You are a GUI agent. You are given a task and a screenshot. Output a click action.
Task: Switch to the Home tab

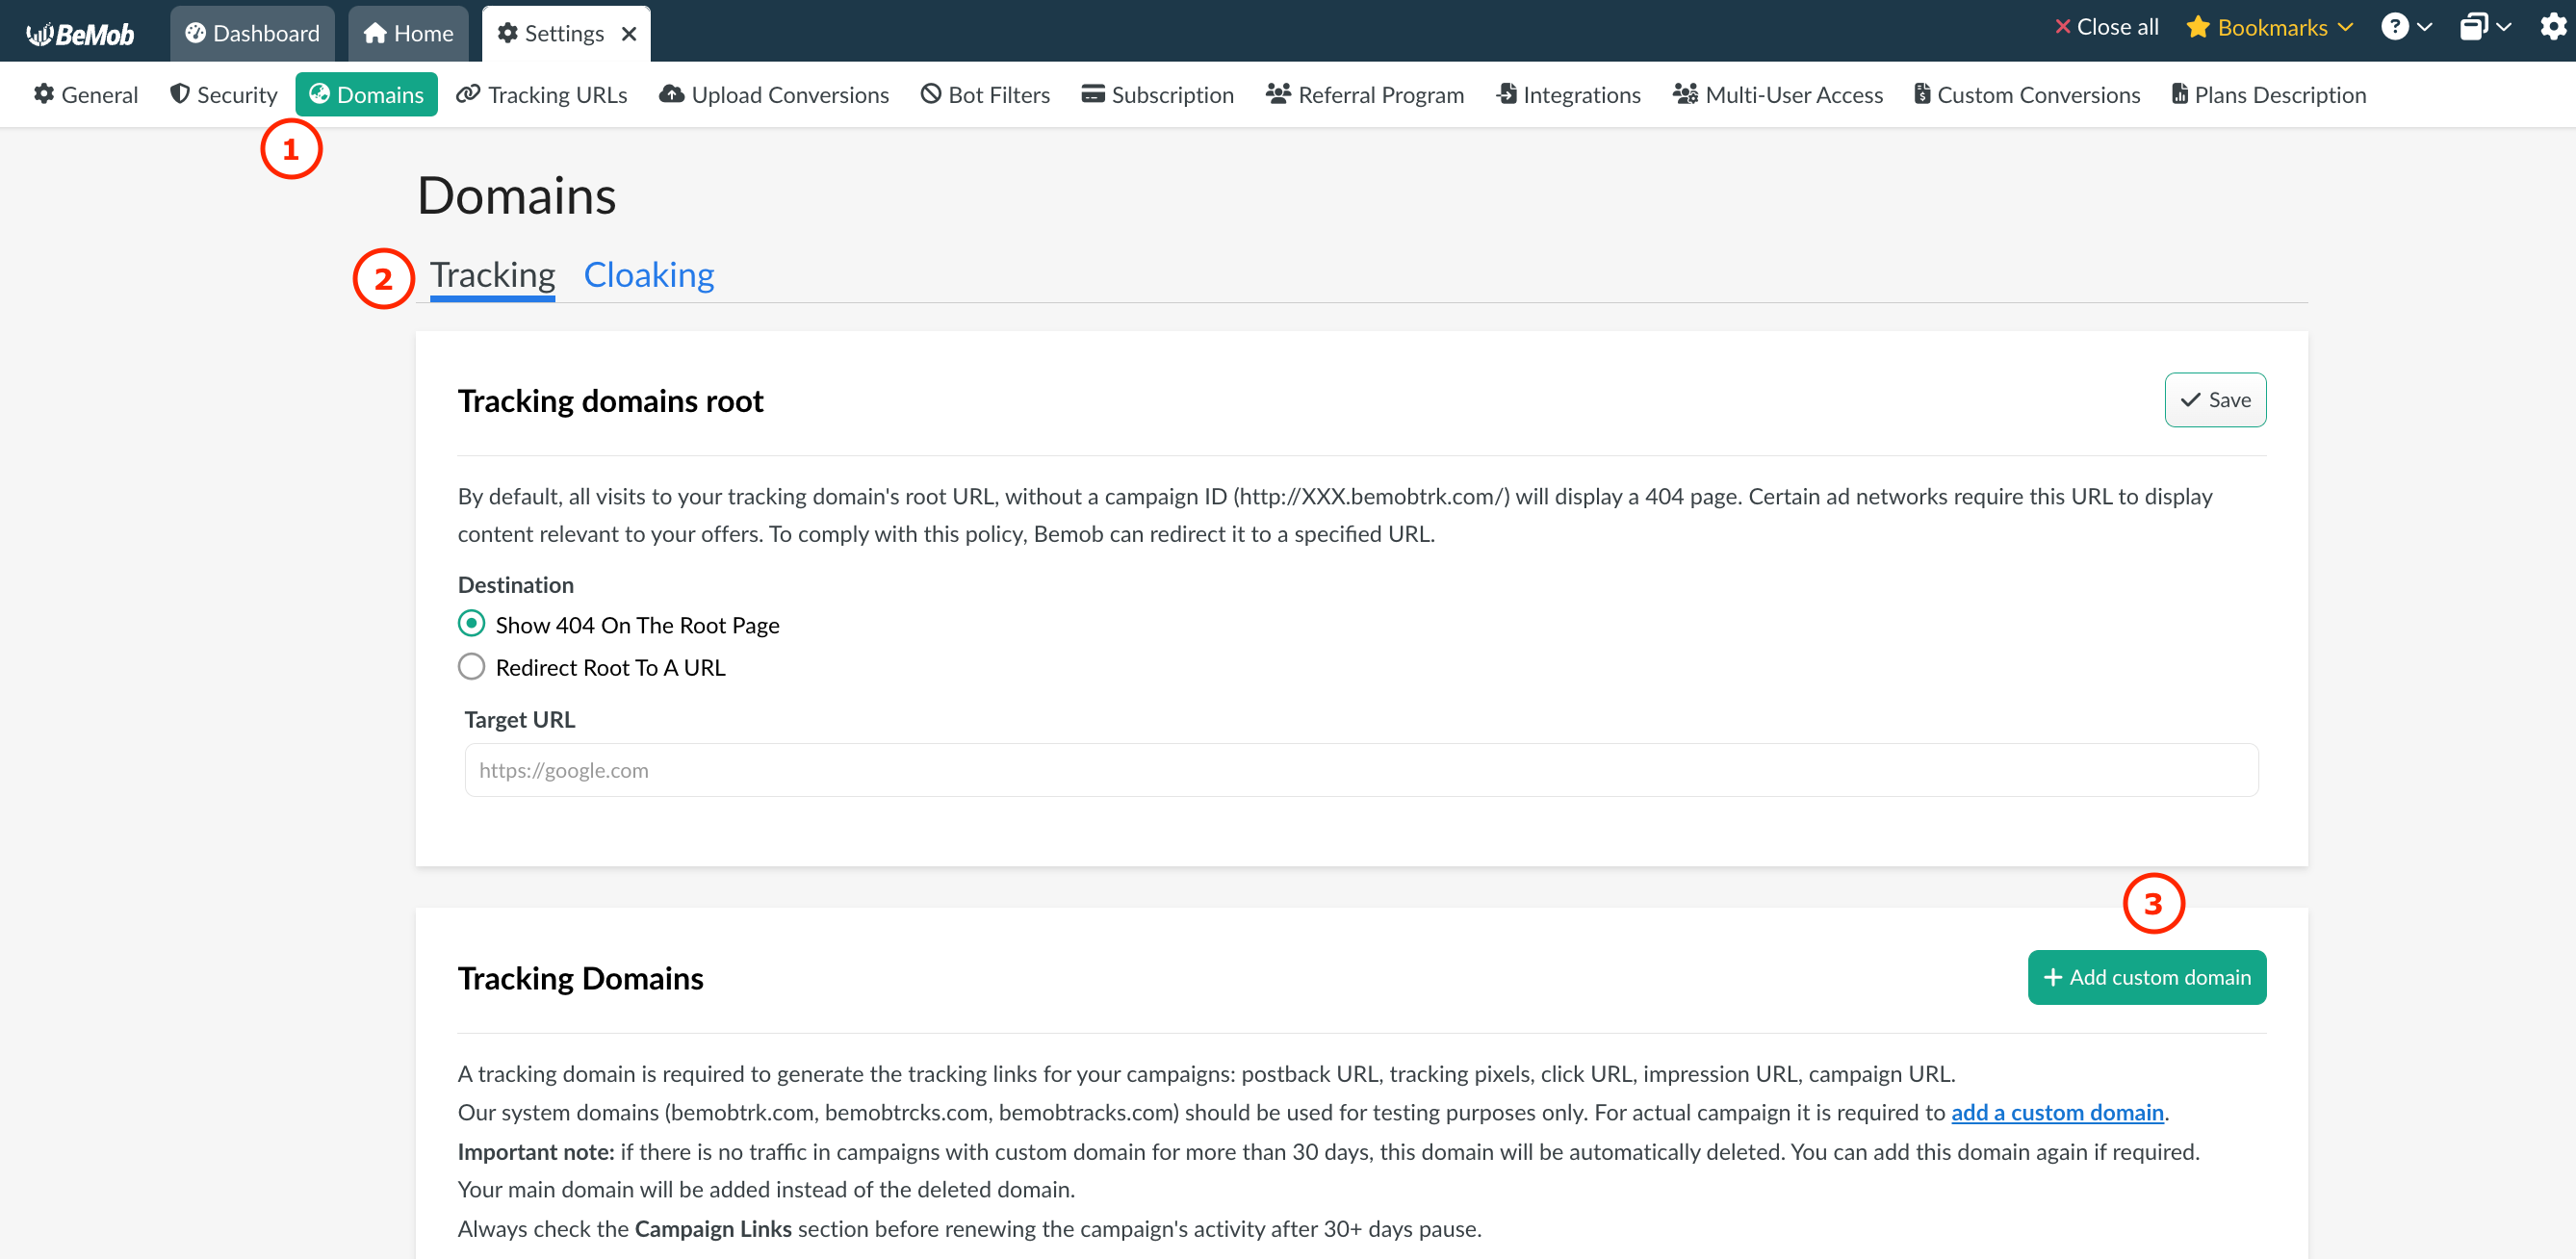point(408,33)
